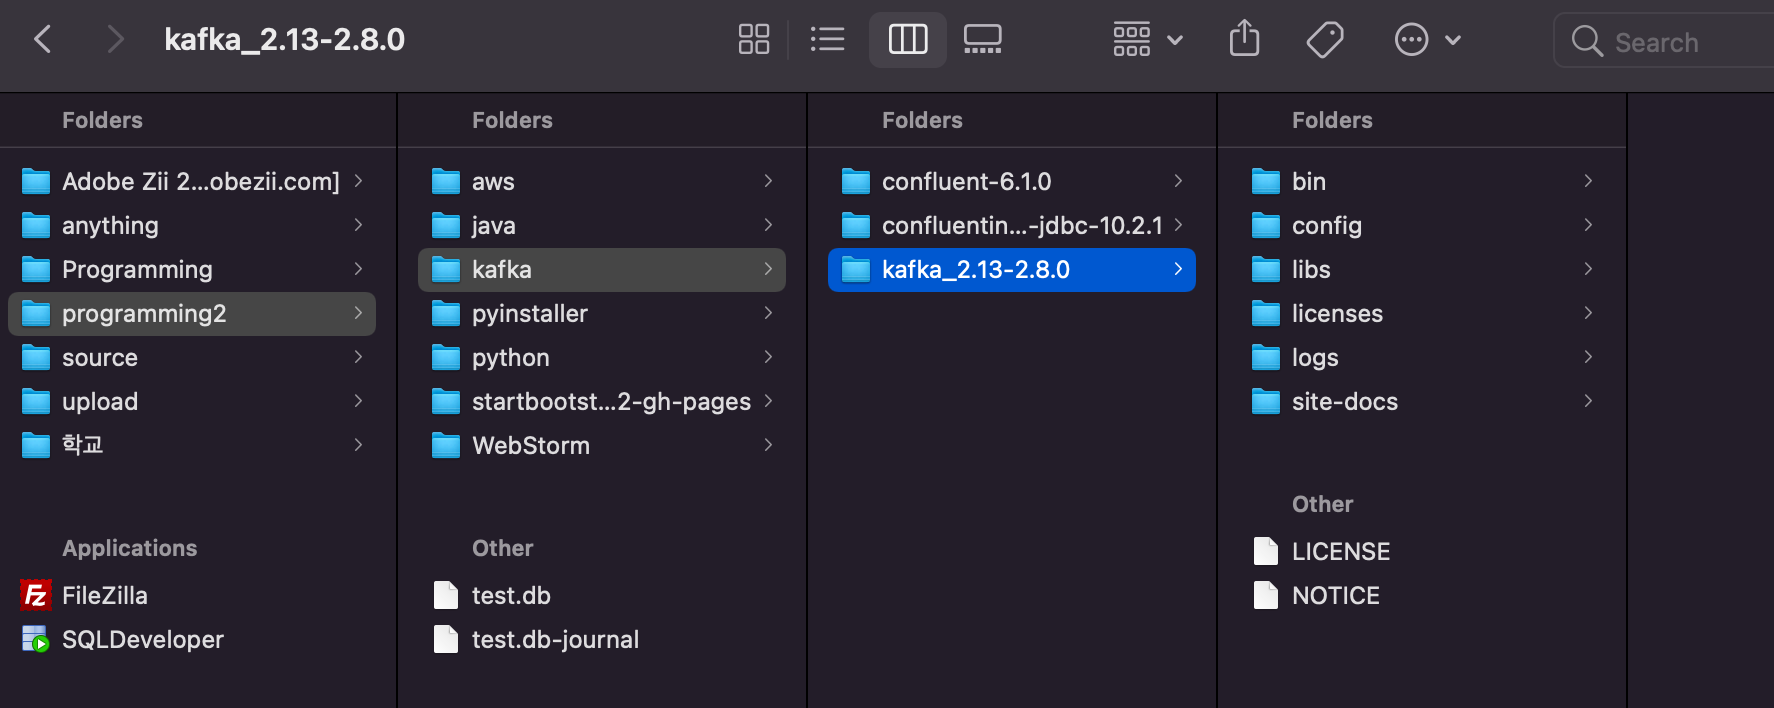Open the confluent-6.1.0 folder

click(1012, 181)
